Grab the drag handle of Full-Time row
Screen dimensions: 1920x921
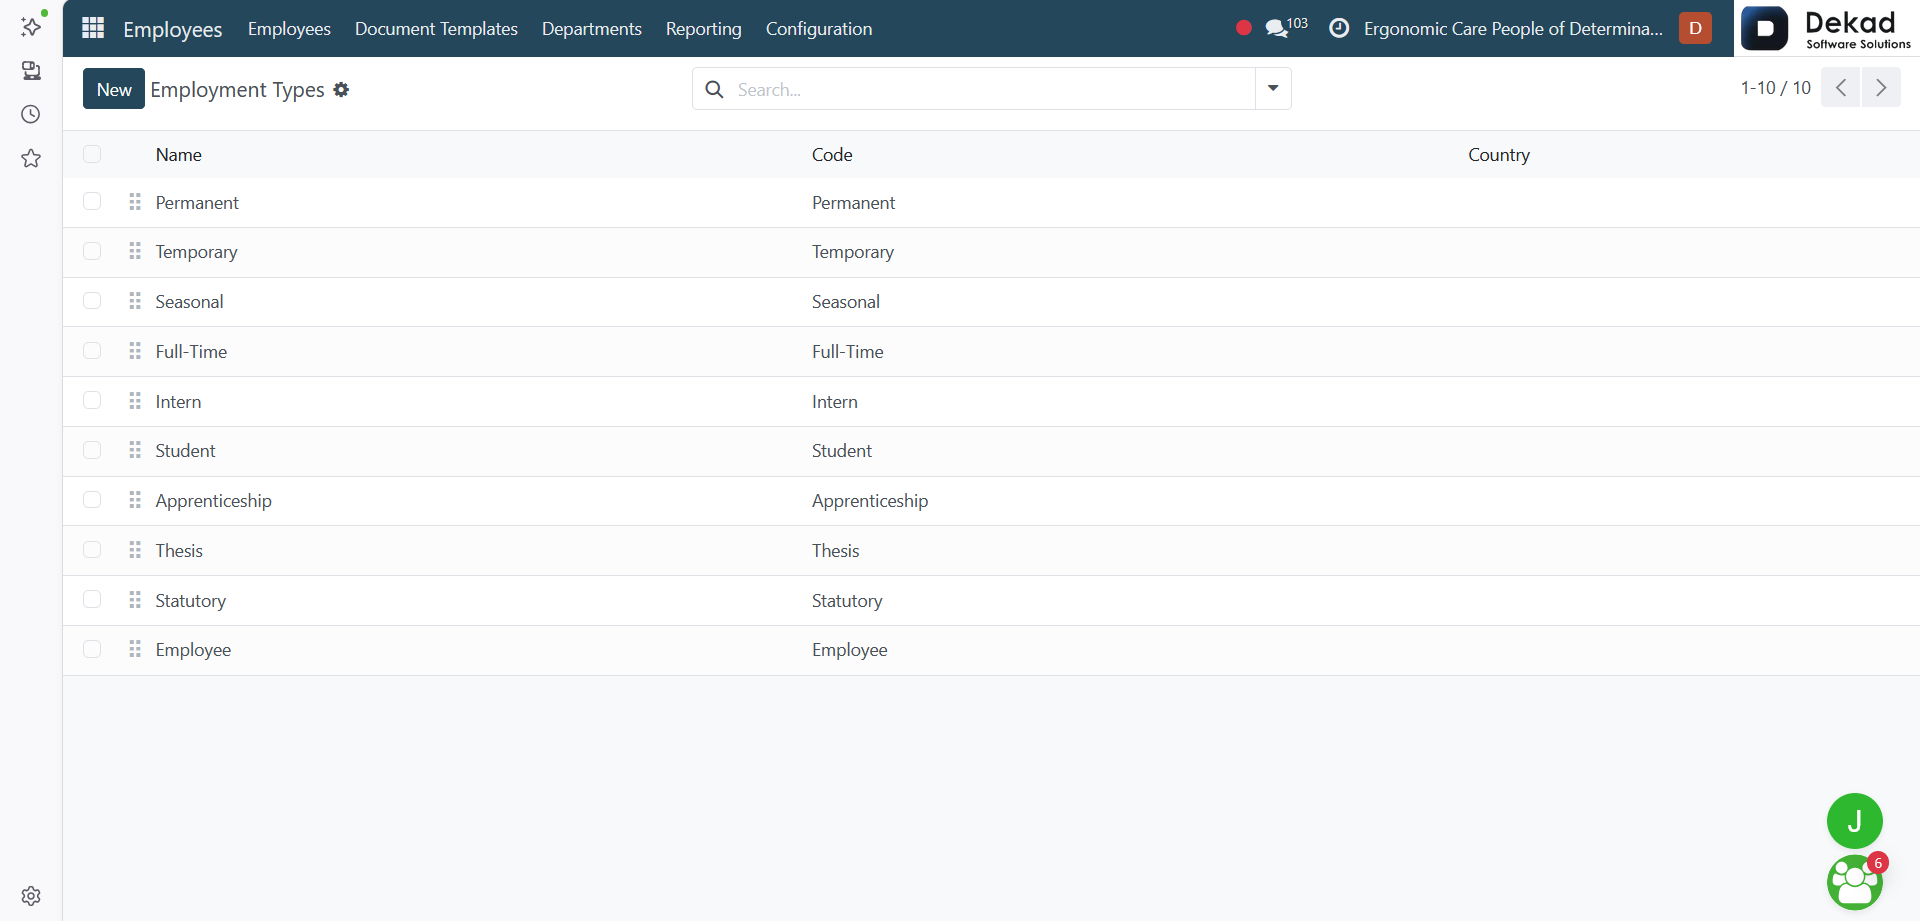coord(135,351)
